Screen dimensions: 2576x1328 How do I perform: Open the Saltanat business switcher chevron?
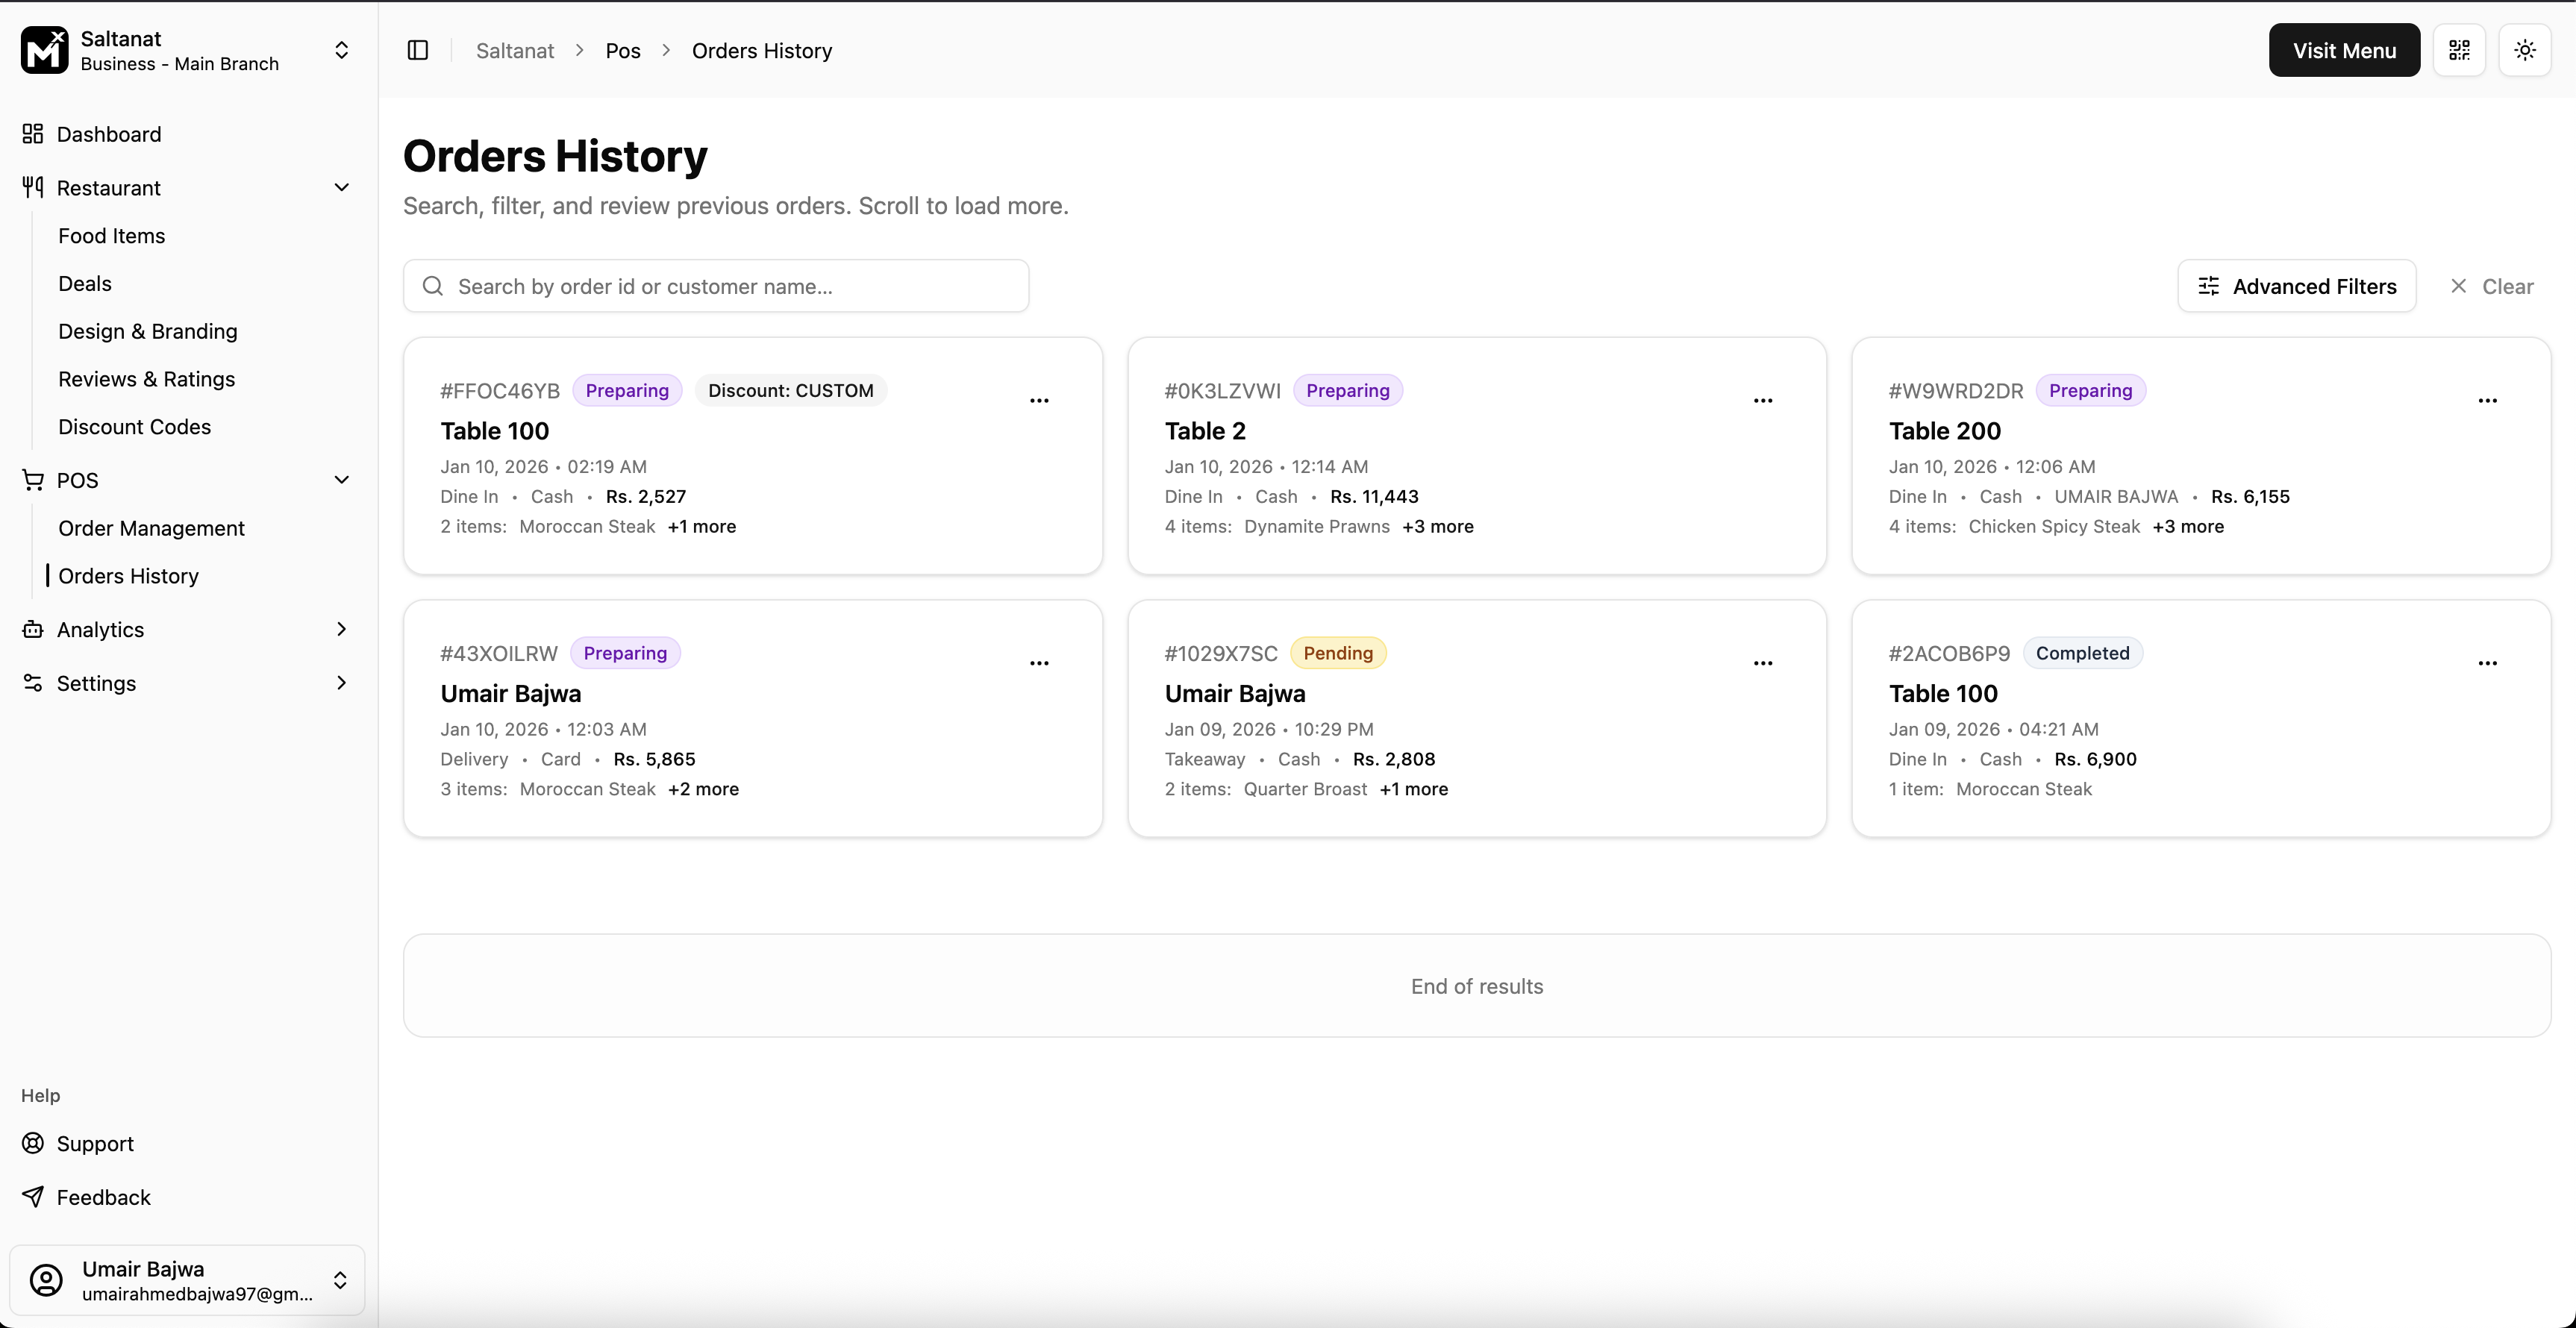[x=341, y=50]
